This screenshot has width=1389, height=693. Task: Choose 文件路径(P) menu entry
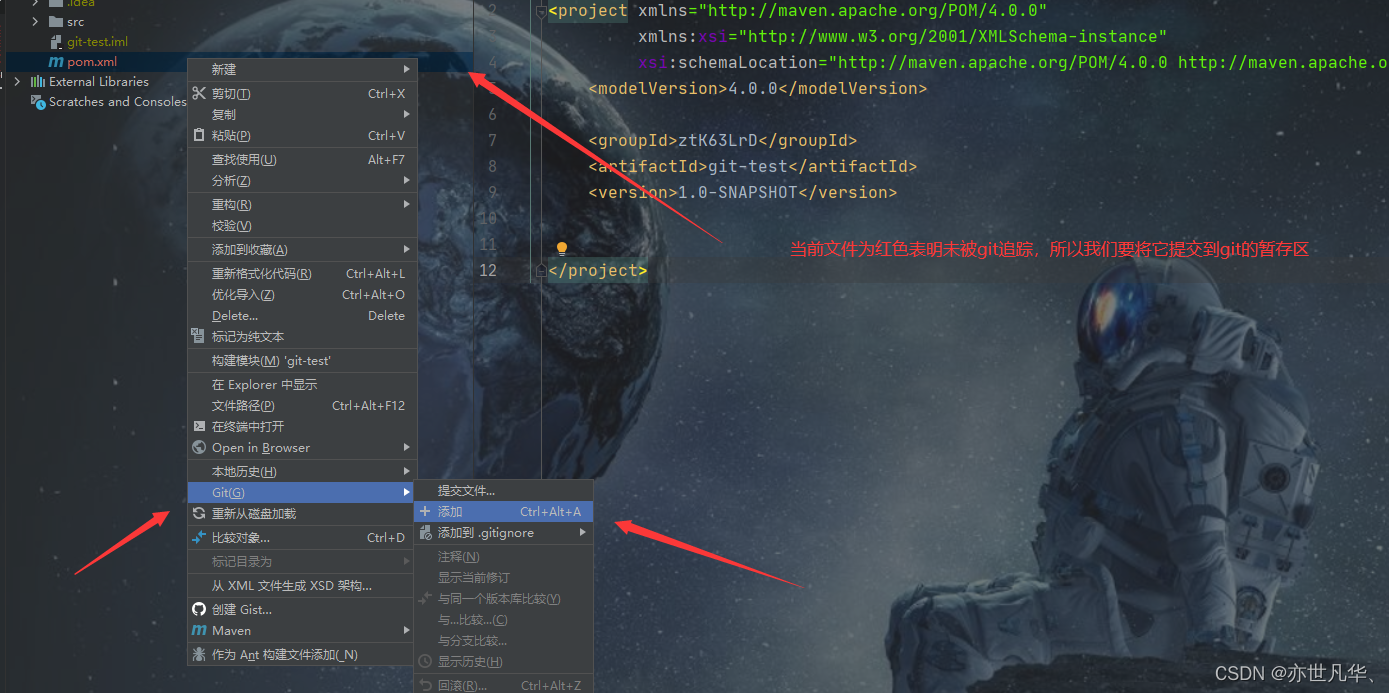[x=302, y=405]
